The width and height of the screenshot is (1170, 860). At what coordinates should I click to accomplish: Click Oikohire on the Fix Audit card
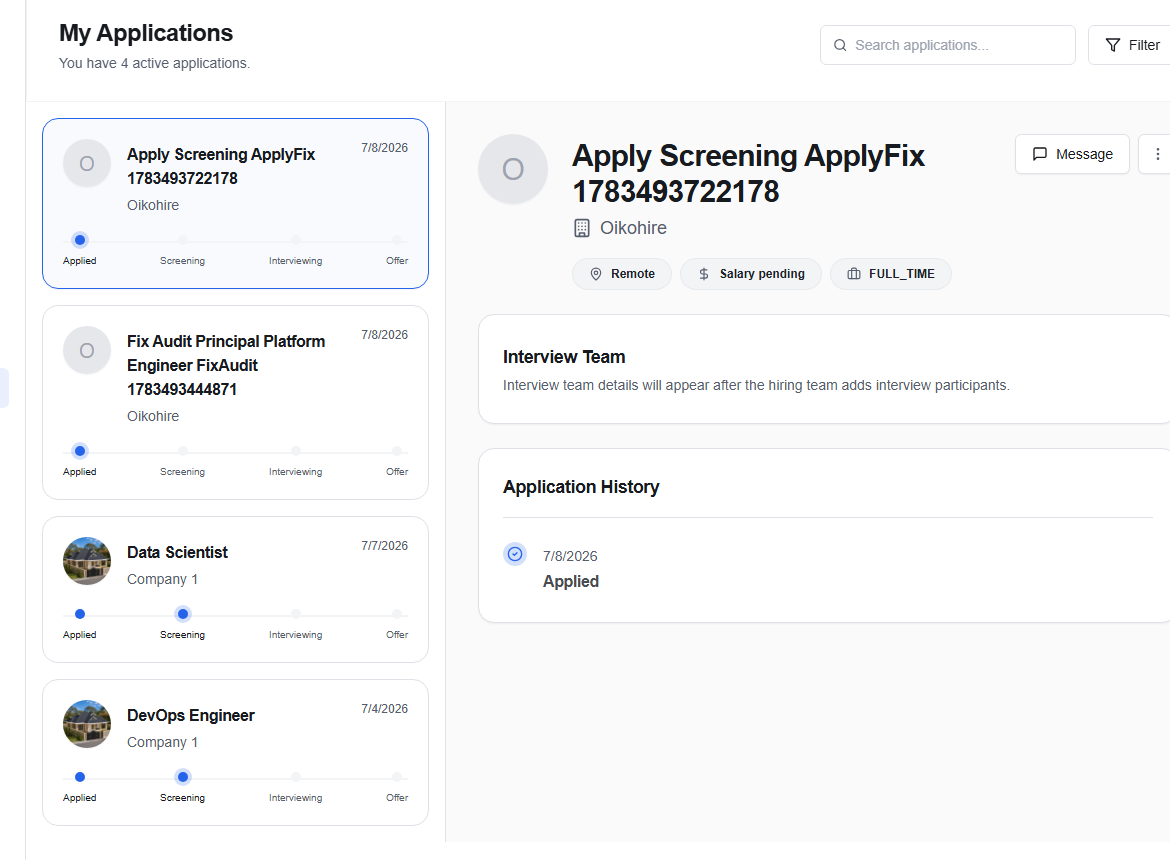(153, 416)
